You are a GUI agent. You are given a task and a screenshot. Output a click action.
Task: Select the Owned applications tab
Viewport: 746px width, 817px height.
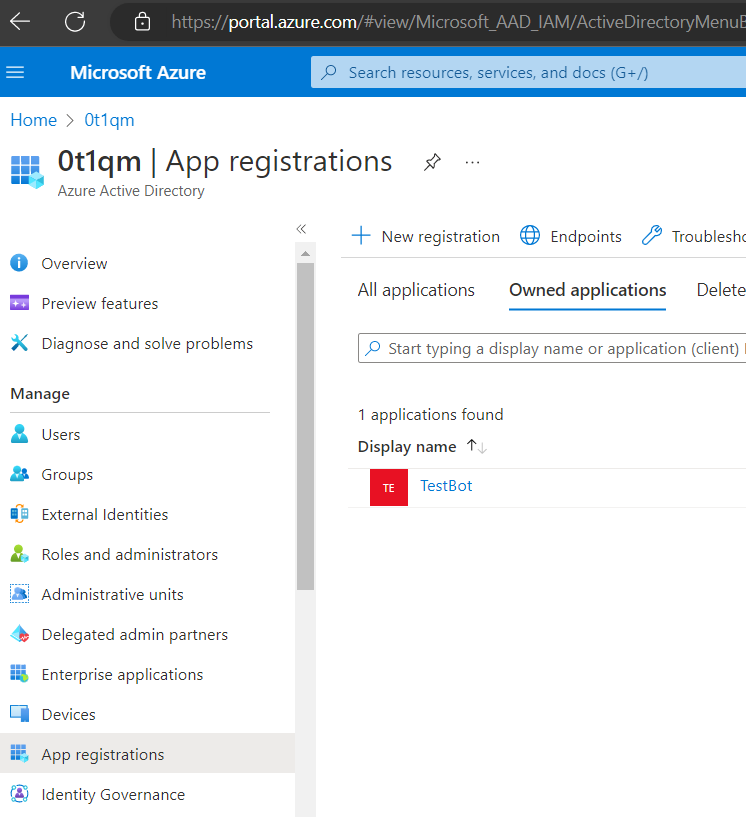tap(587, 290)
